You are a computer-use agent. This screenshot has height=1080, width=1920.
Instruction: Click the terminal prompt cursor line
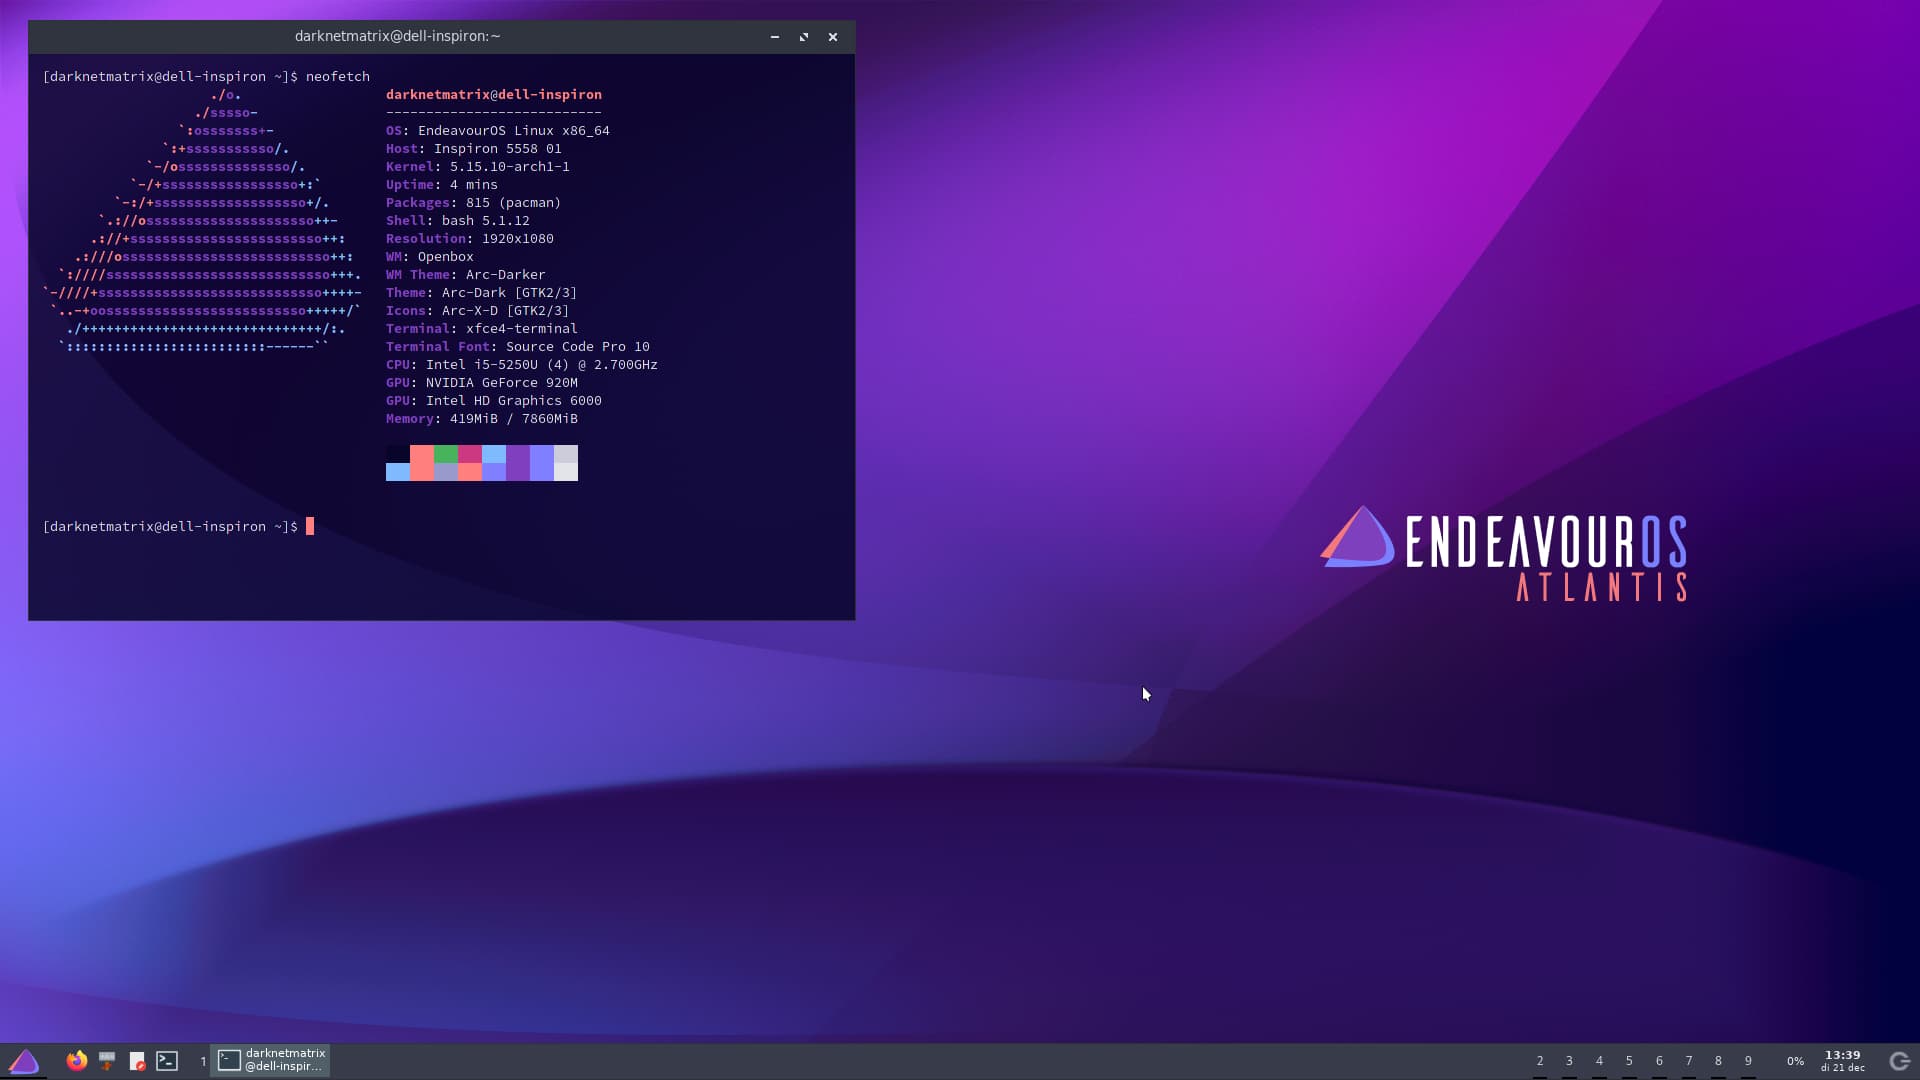309,526
